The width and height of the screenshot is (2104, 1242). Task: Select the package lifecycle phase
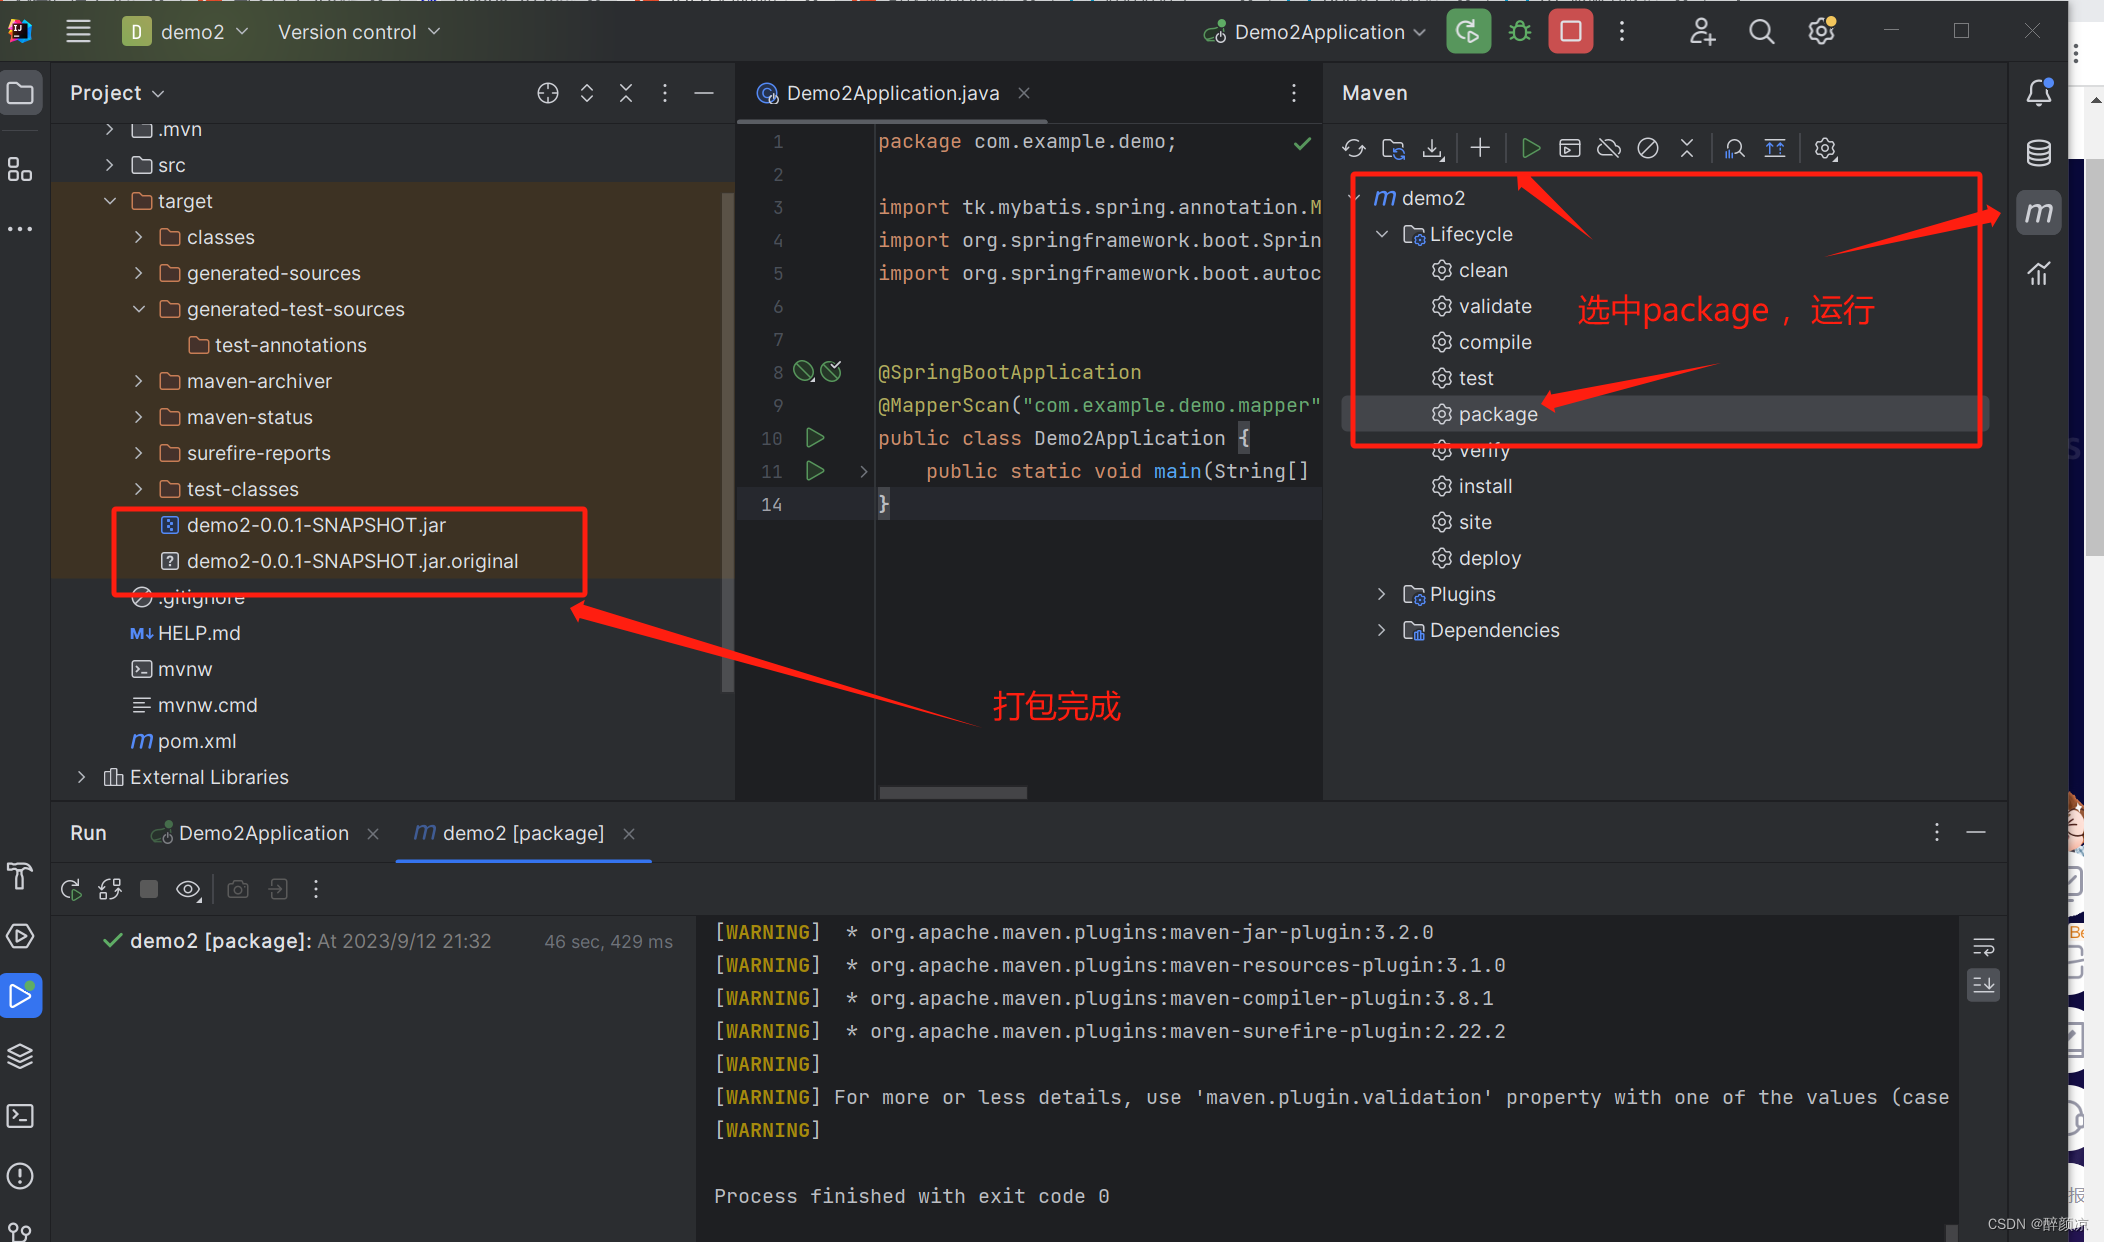click(1664, 414)
